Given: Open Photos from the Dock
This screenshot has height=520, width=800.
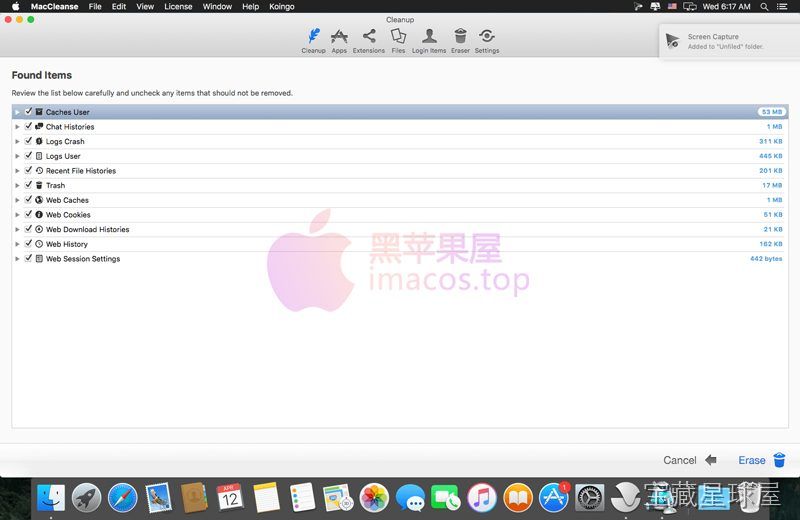Looking at the screenshot, I should coord(374,498).
